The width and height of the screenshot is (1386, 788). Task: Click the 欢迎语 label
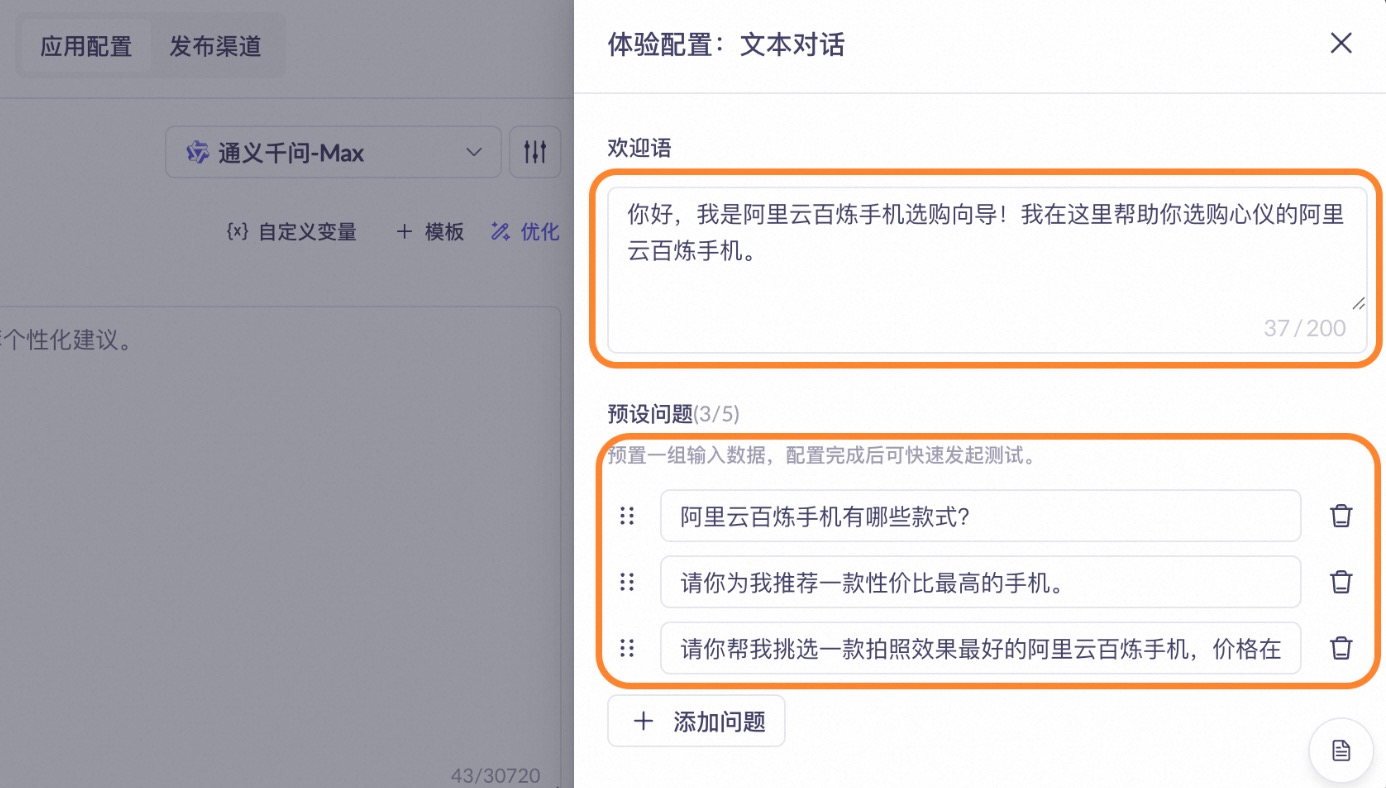pyautogui.click(x=639, y=148)
